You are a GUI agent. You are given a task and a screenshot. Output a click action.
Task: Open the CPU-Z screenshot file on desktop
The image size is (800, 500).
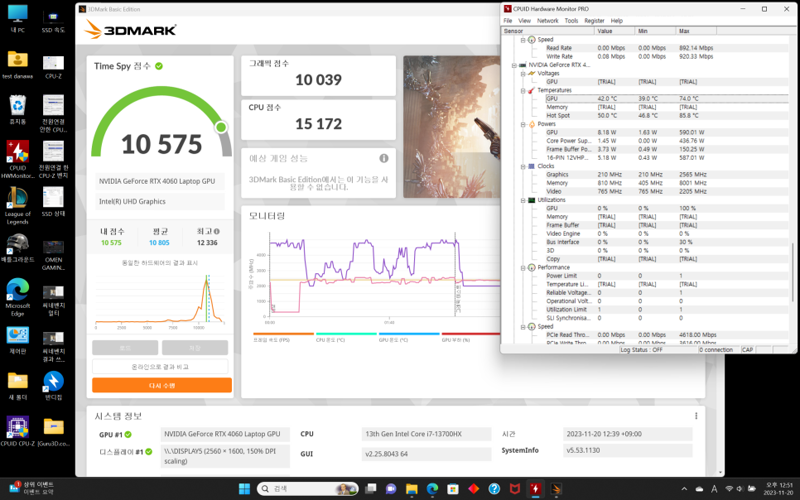click(54, 68)
